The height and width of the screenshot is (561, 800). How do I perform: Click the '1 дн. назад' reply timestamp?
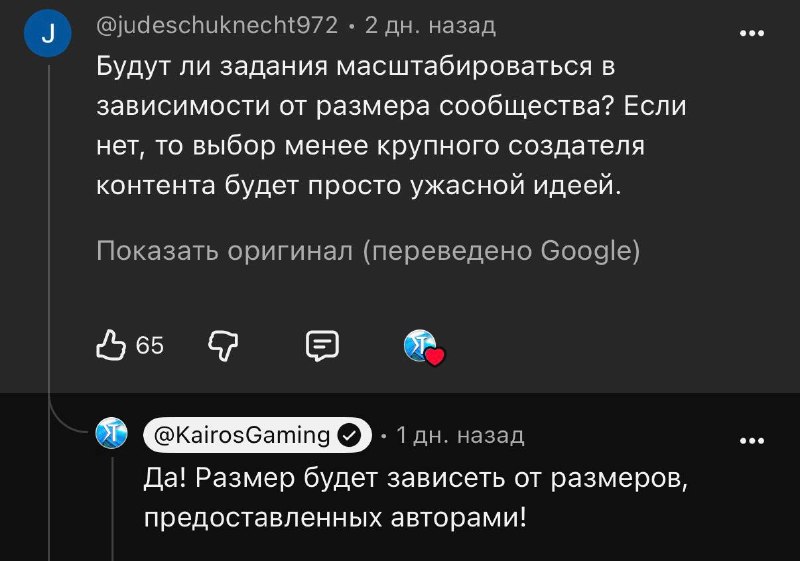(460, 435)
